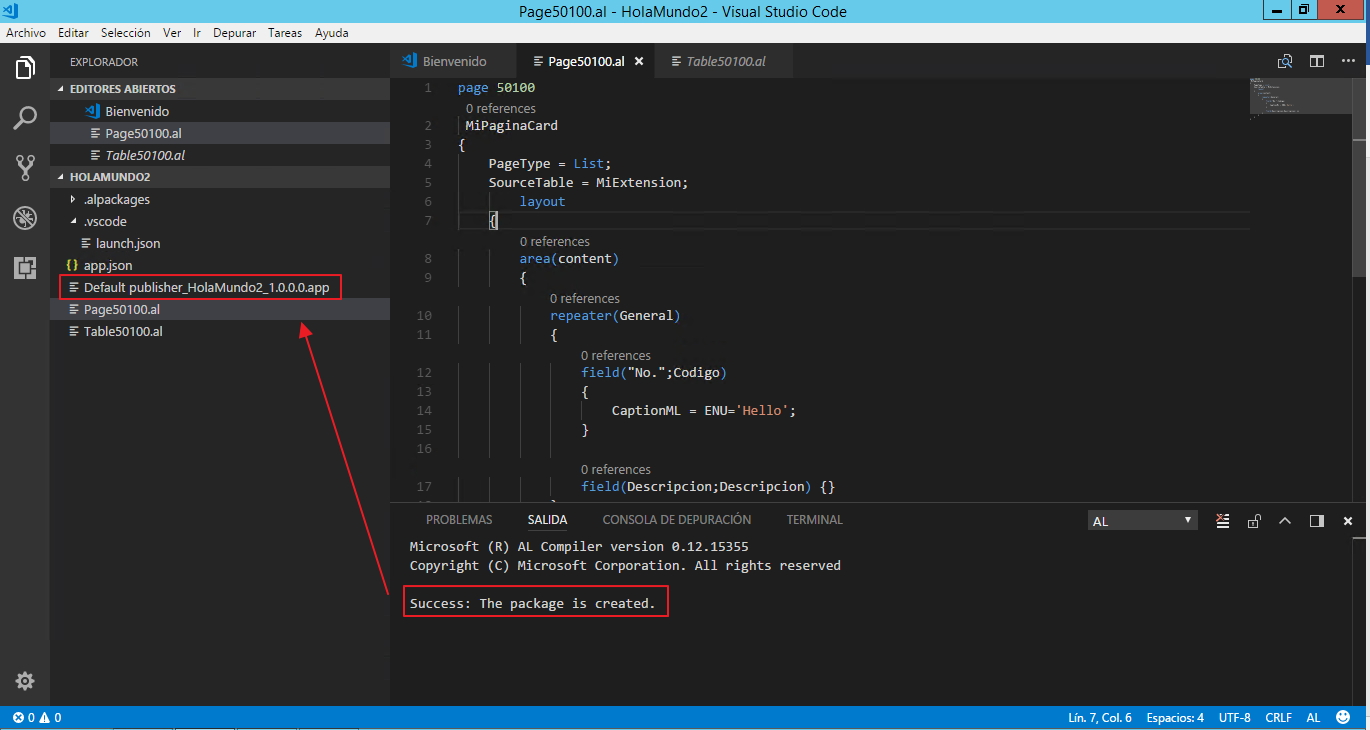Open the Depurar menu

coord(234,33)
